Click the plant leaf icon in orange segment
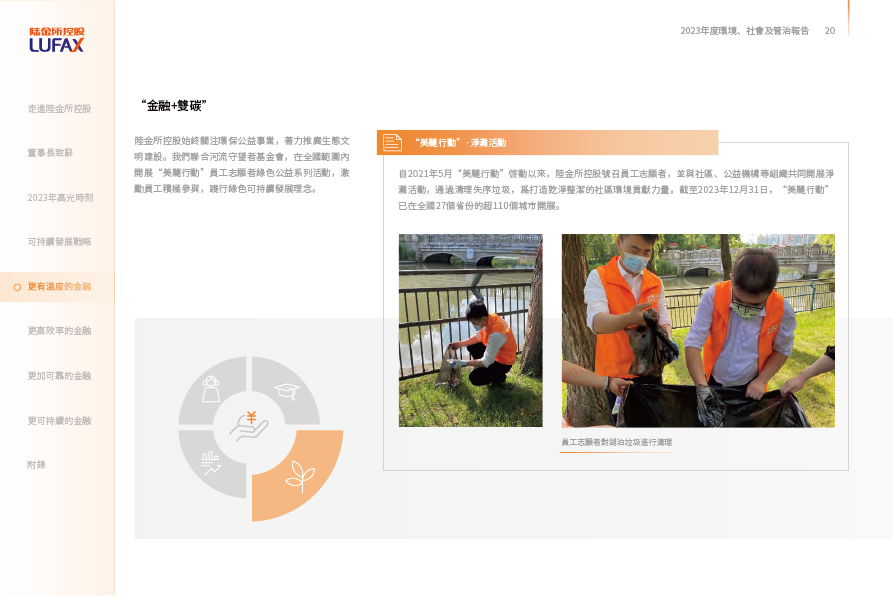Viewport: 893px width, 596px height. 299,477
